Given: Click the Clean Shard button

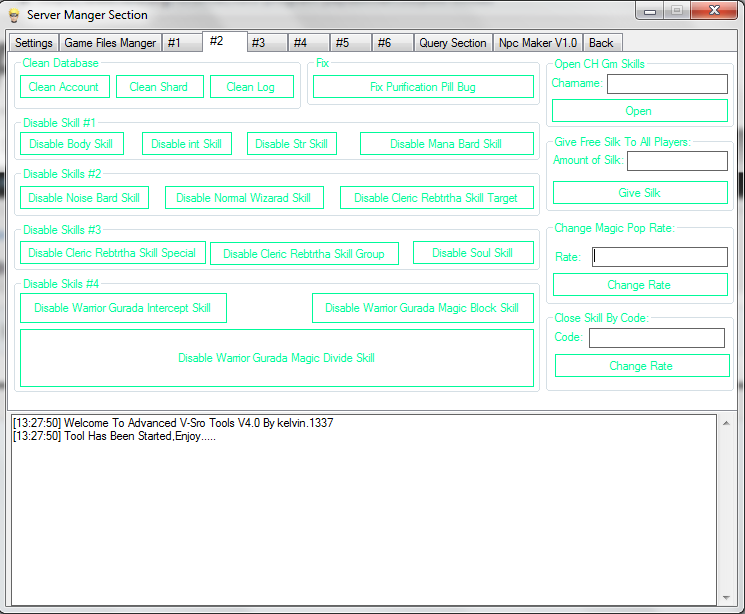Looking at the screenshot, I should pyautogui.click(x=160, y=86).
